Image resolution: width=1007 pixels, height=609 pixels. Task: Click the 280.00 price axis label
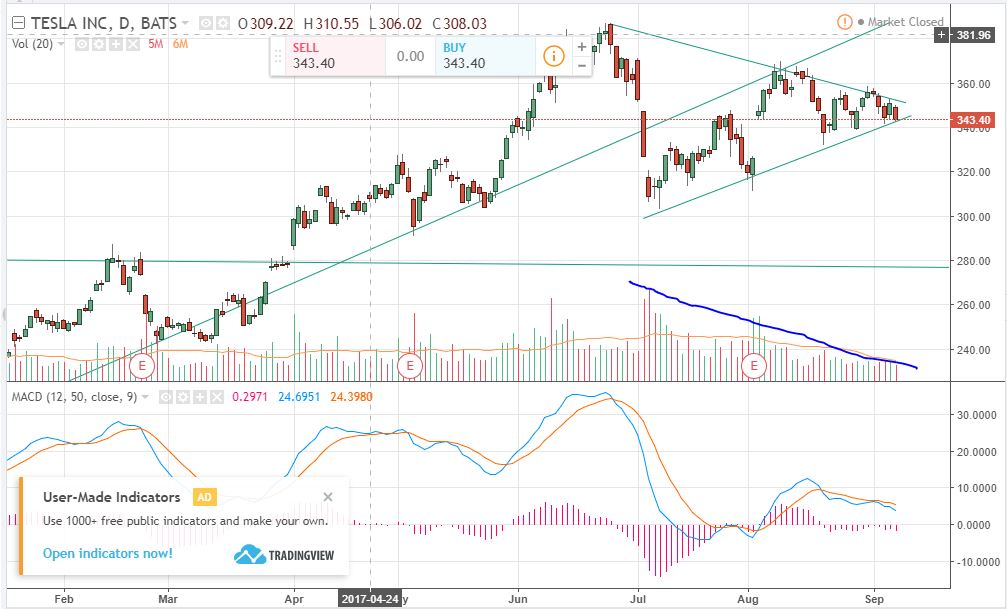pos(973,261)
